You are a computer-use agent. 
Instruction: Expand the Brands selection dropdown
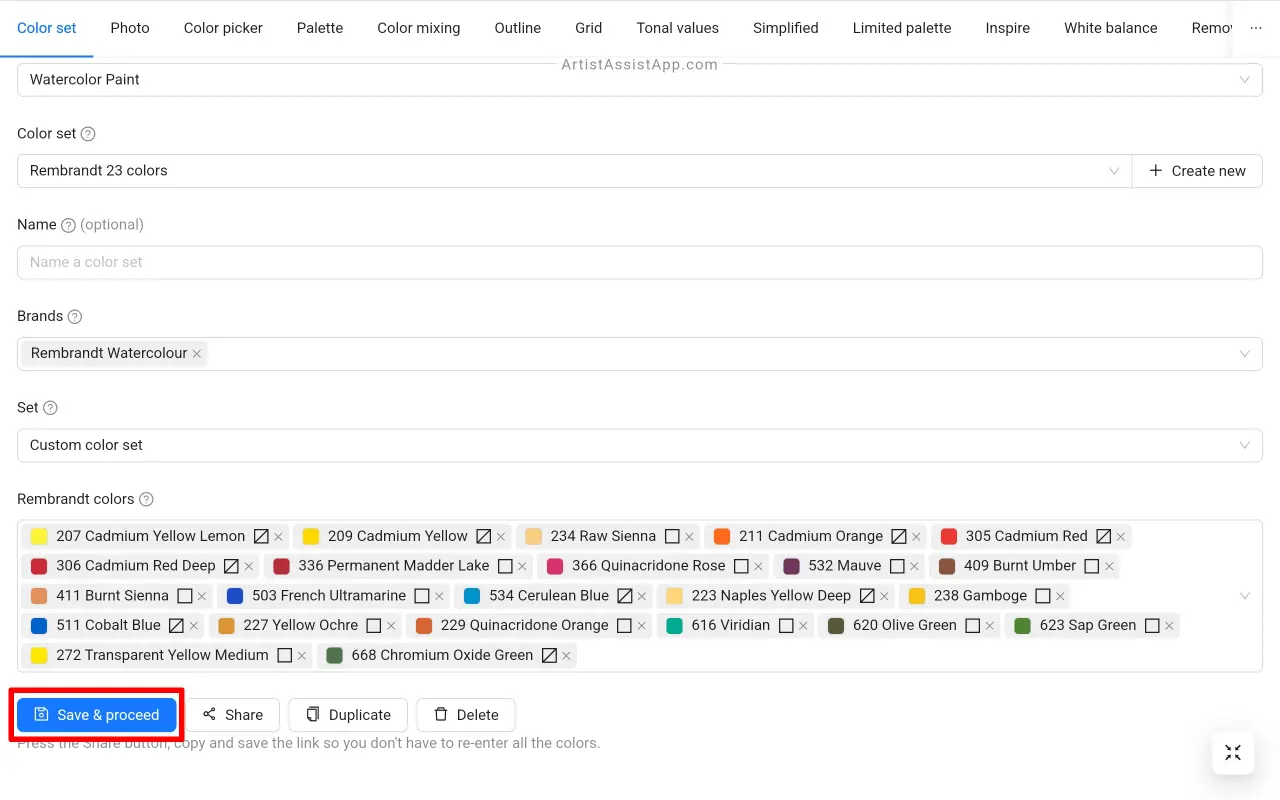pos(1245,354)
